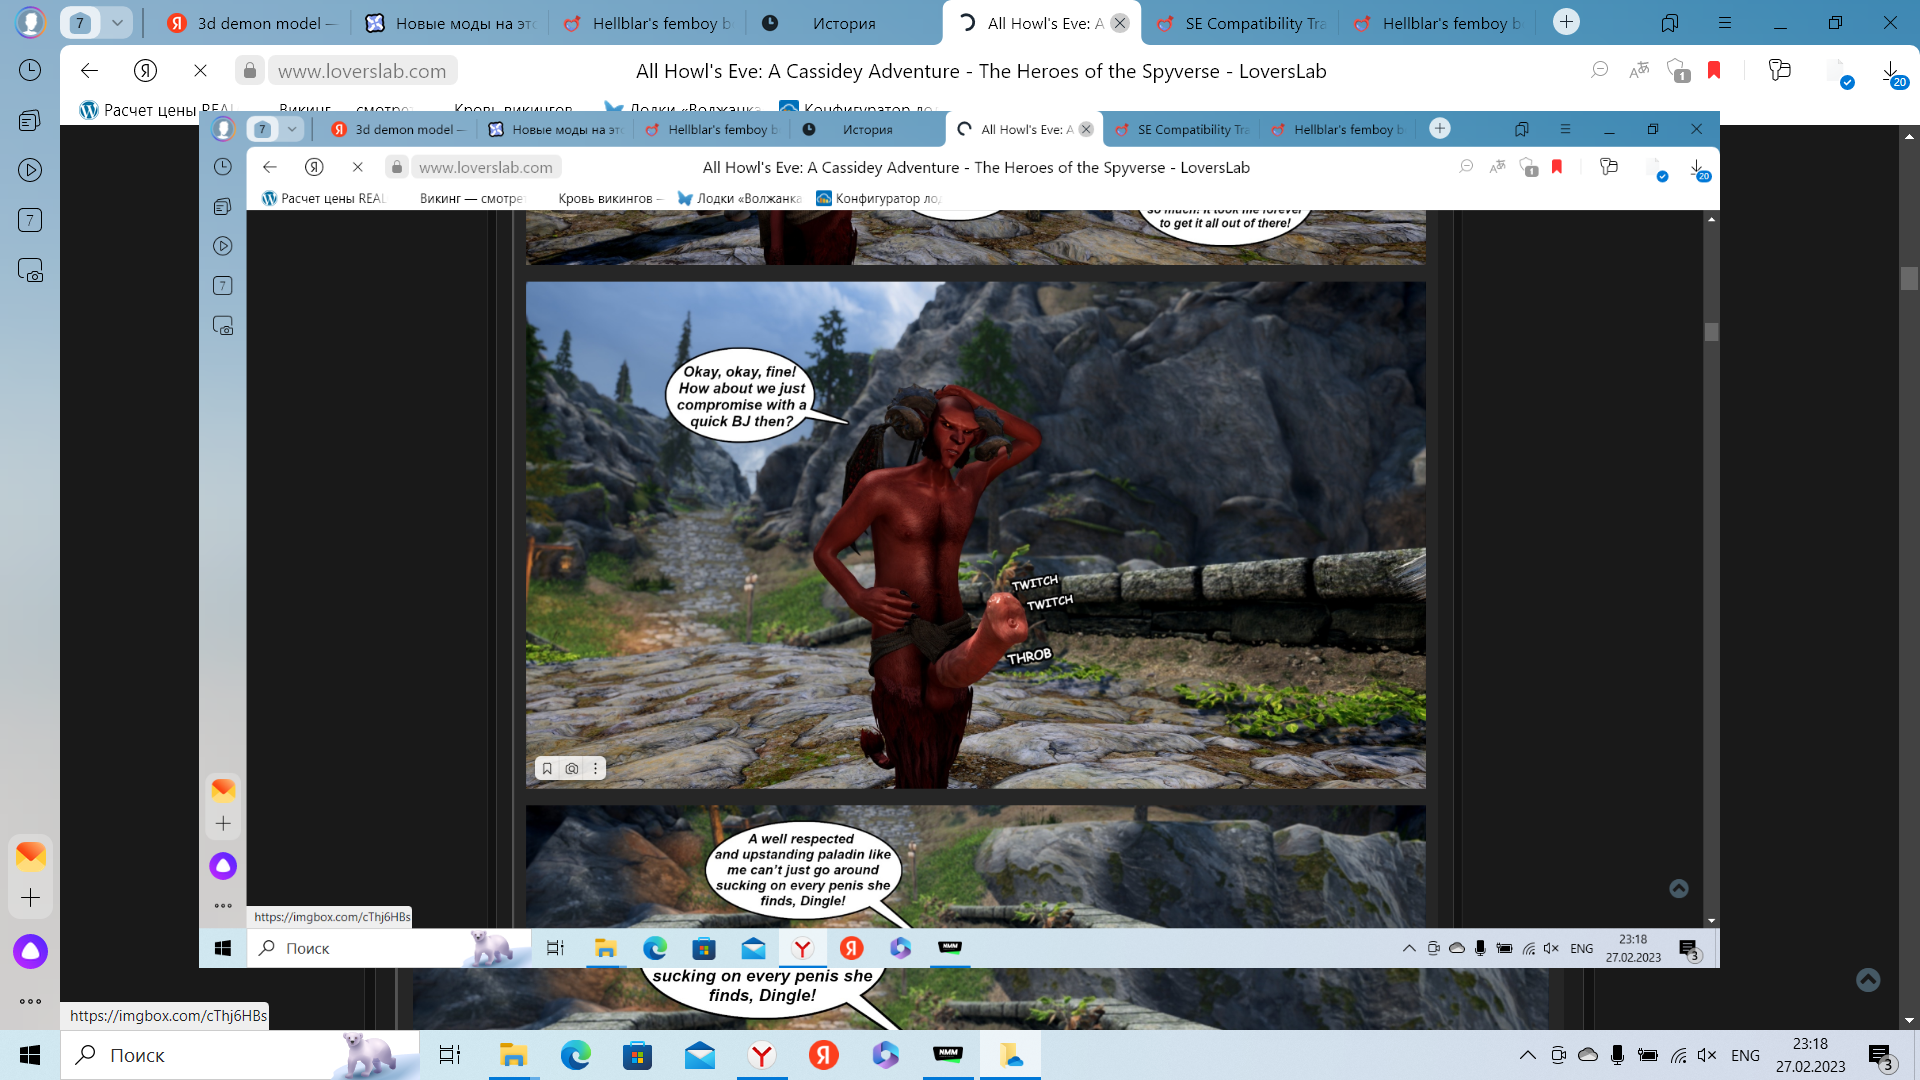Screen dimensions: 1920x1080
Task: Click the scrollbar down arrow of the outer page
Action: (1910, 1020)
